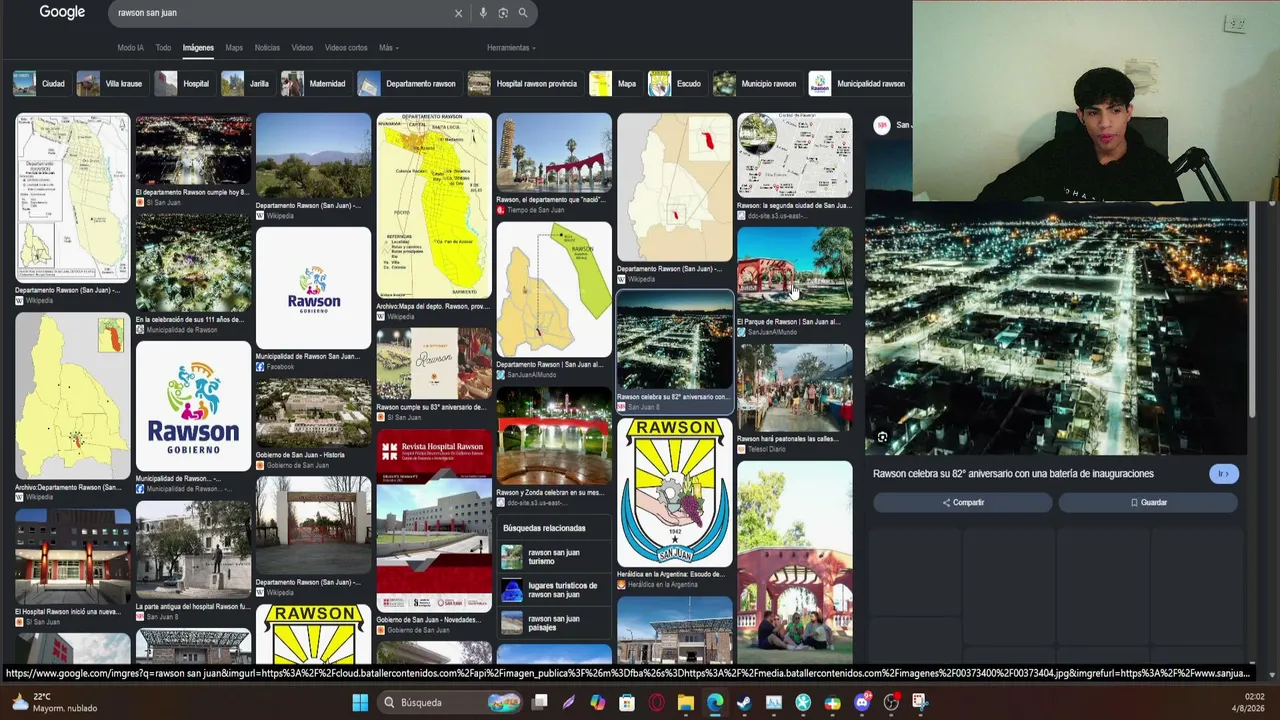The height and width of the screenshot is (720, 1280).
Task: Open Steam from the taskbar
Action: pyautogui.click(x=744, y=702)
